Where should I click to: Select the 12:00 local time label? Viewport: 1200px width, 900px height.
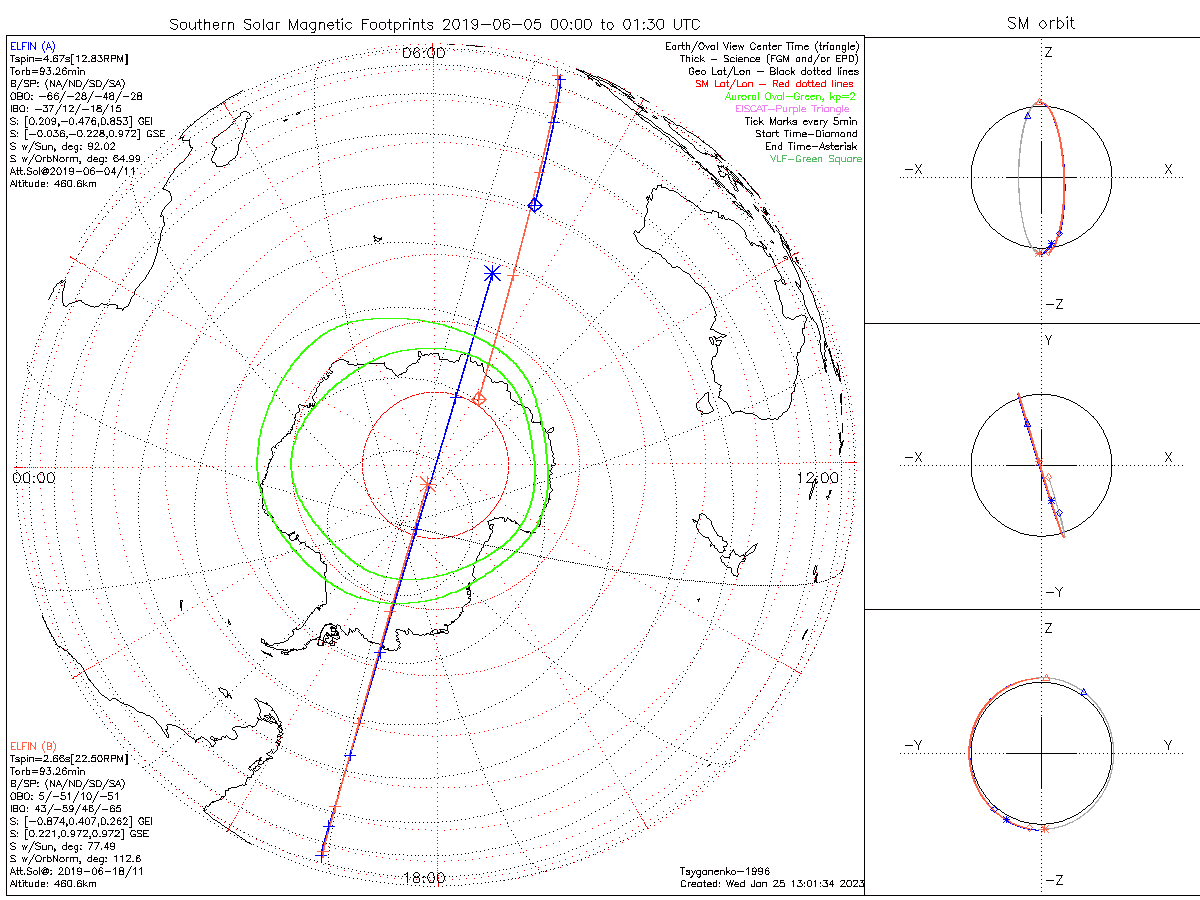coord(817,478)
